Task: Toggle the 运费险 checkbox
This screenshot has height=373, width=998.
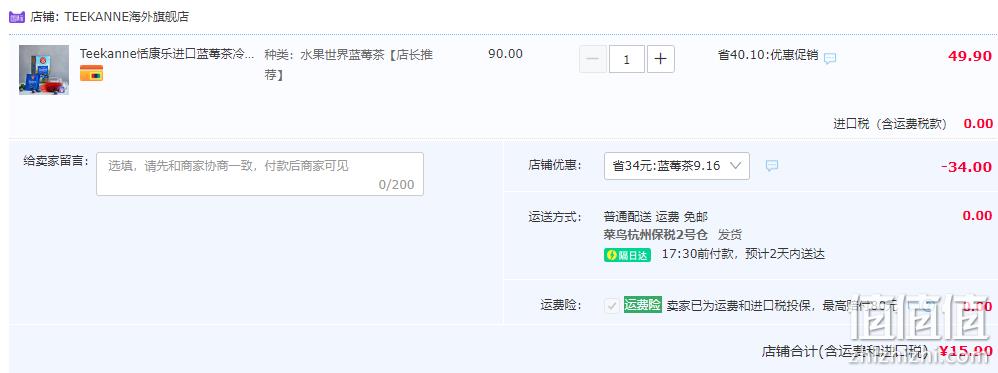Action: 612,306
